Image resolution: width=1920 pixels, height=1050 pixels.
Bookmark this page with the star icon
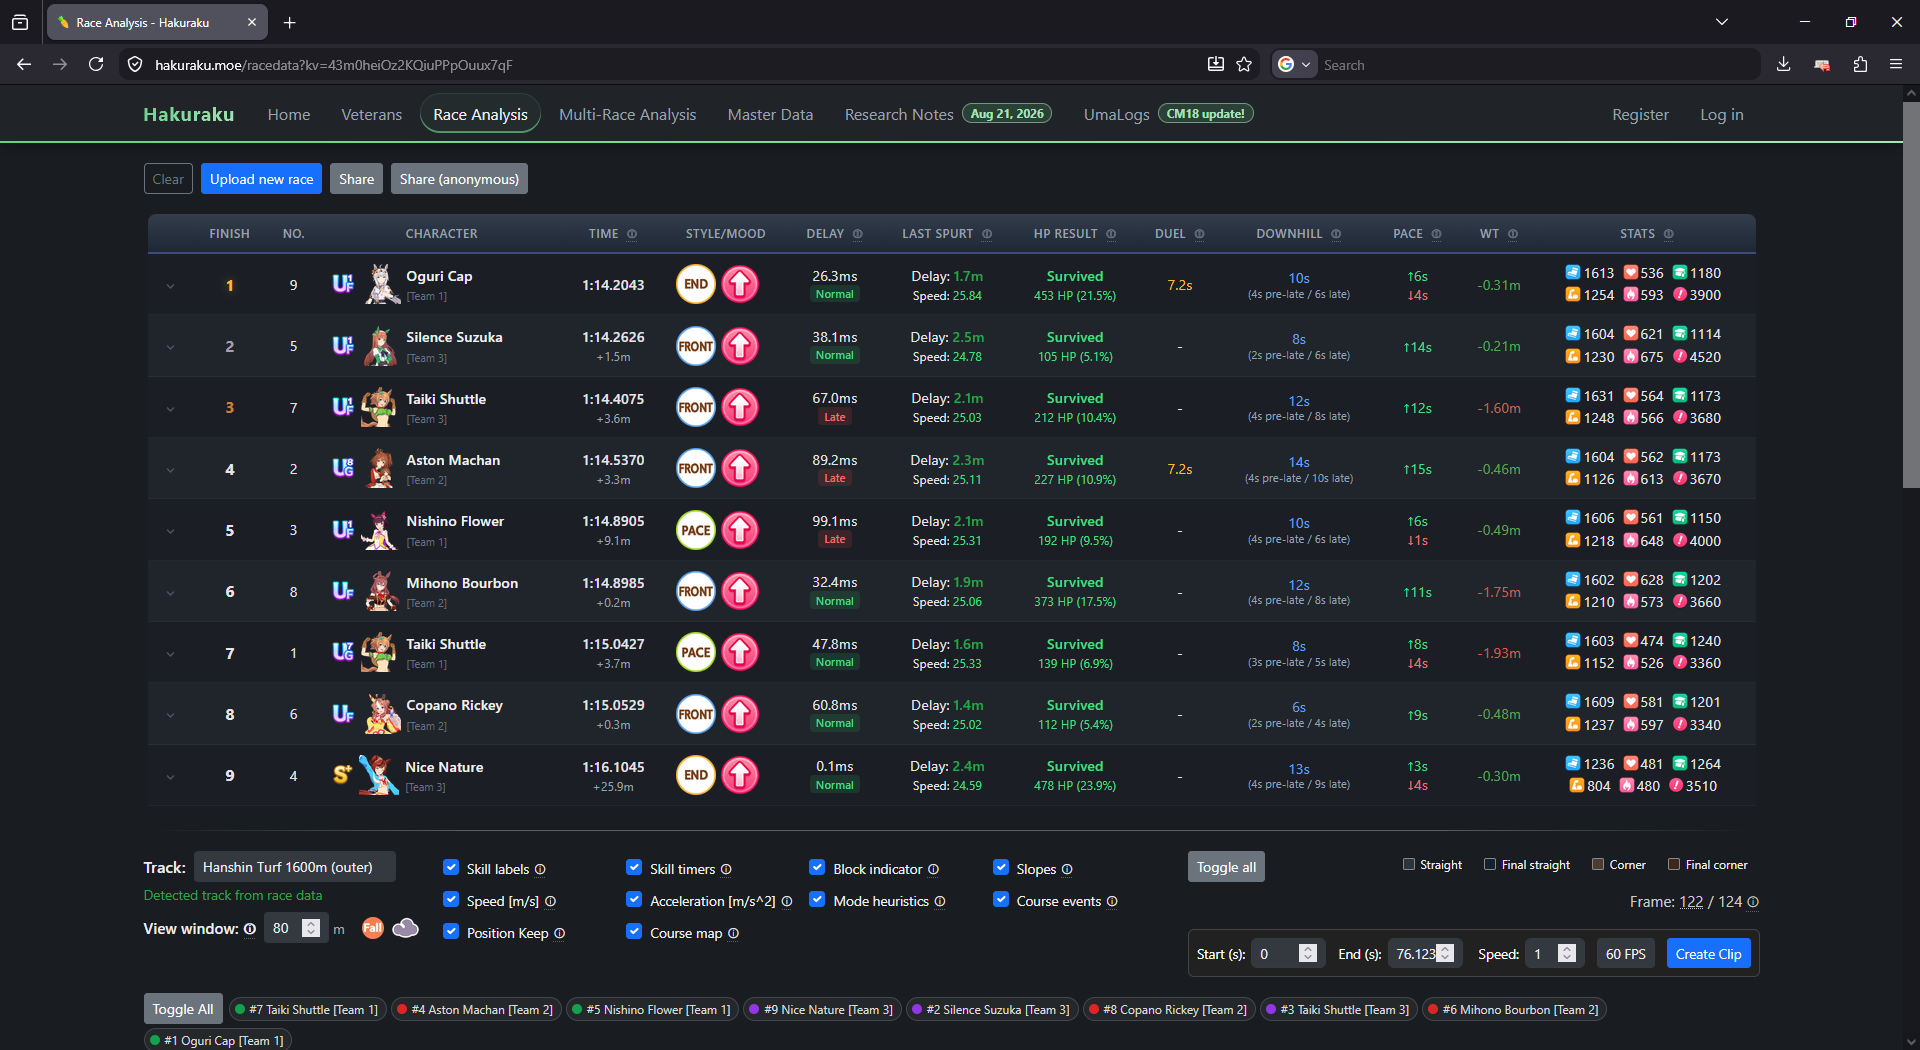coord(1244,64)
